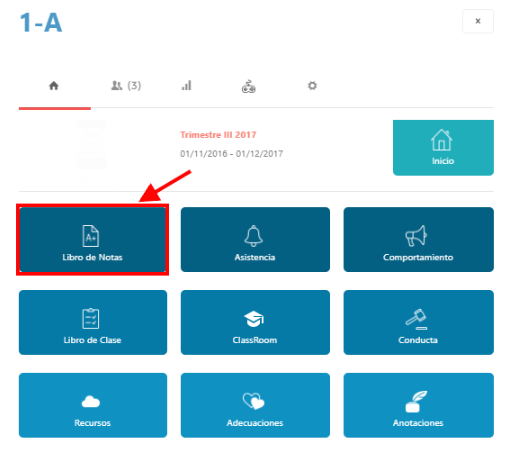
Task: Open Anotaciones quill tile
Action: [x=418, y=405]
